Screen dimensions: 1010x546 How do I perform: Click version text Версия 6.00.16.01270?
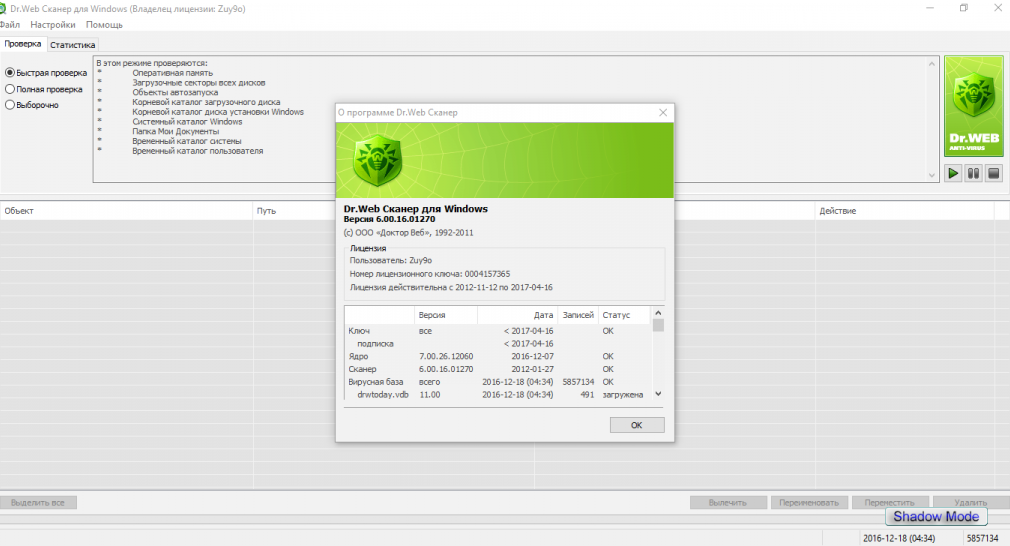click(389, 219)
